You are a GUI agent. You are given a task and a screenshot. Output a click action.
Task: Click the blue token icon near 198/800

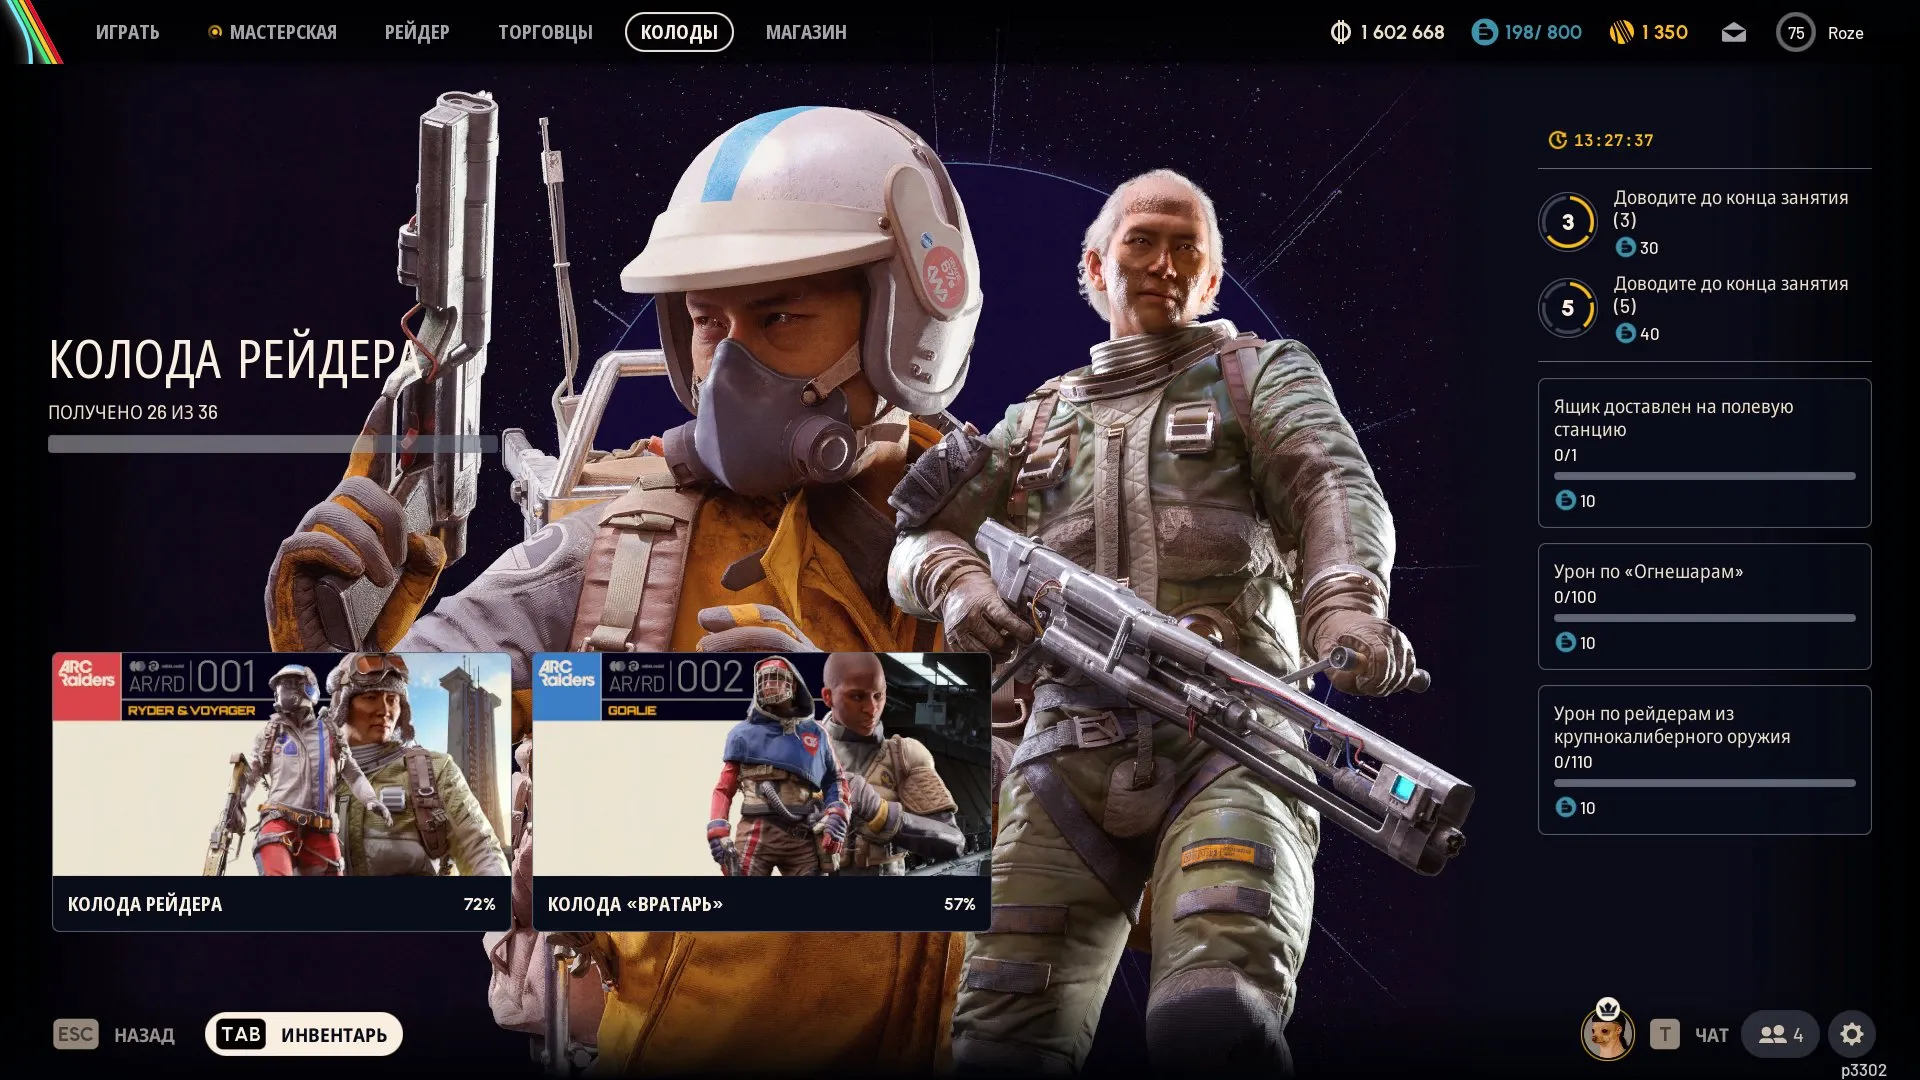click(1485, 33)
